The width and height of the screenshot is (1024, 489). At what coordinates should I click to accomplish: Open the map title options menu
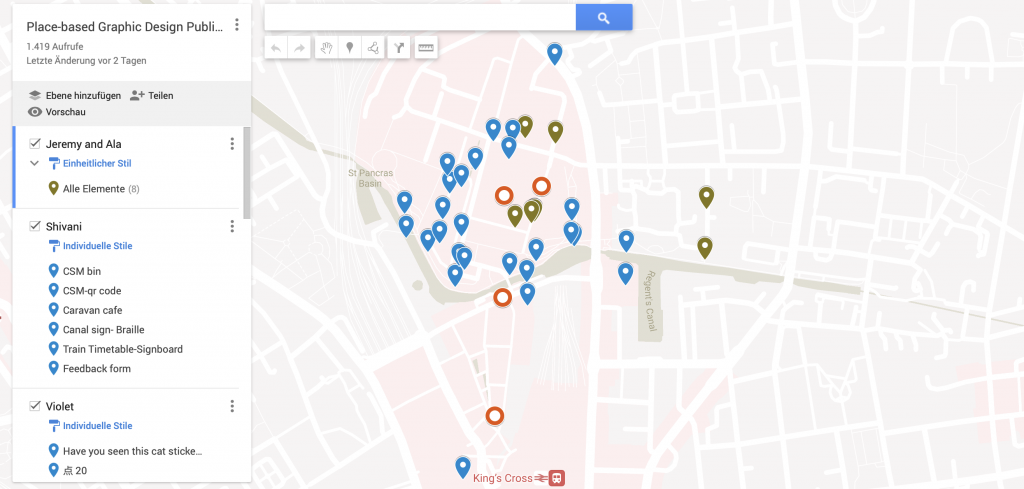pyautogui.click(x=237, y=25)
